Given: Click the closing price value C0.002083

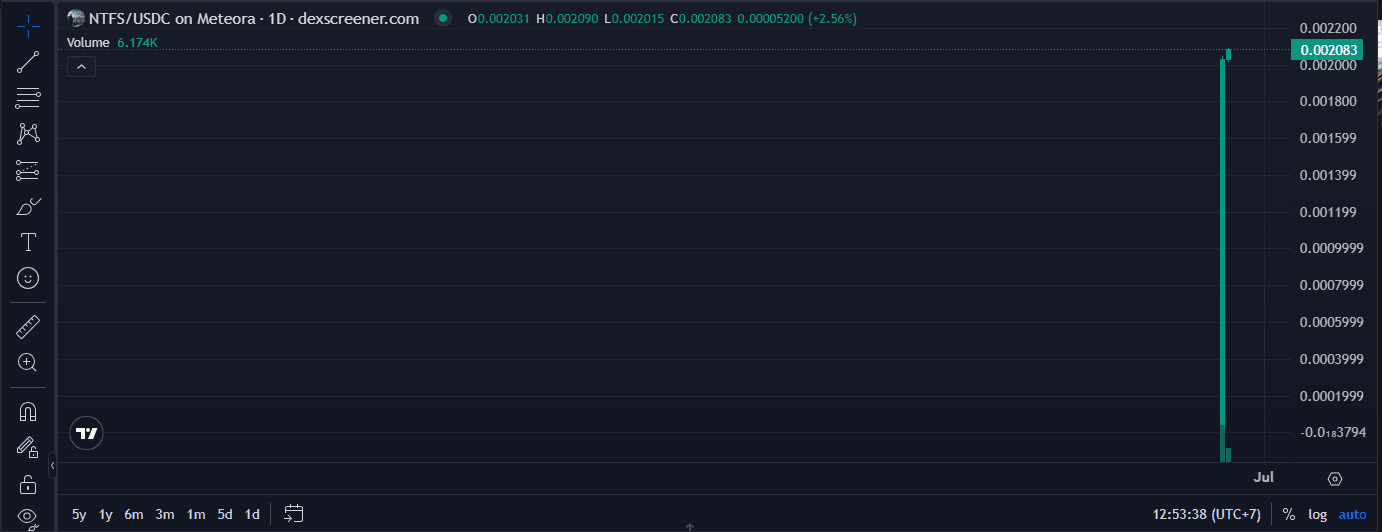Looking at the screenshot, I should click(x=701, y=18).
